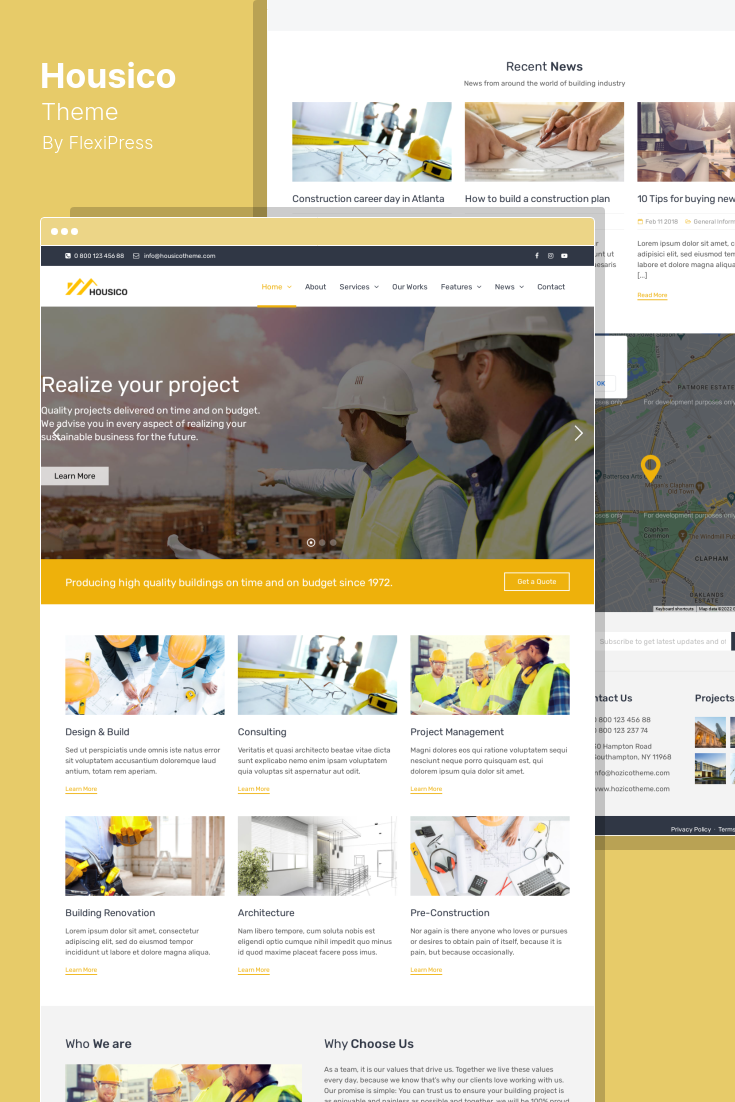Click the Design & Build heading
The height and width of the screenshot is (1102, 735).
[x=97, y=732]
